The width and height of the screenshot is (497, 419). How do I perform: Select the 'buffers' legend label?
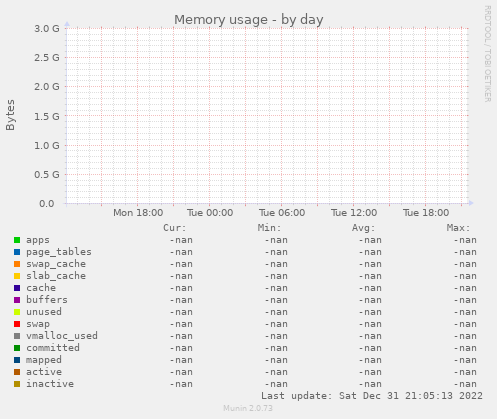pyautogui.click(x=47, y=300)
